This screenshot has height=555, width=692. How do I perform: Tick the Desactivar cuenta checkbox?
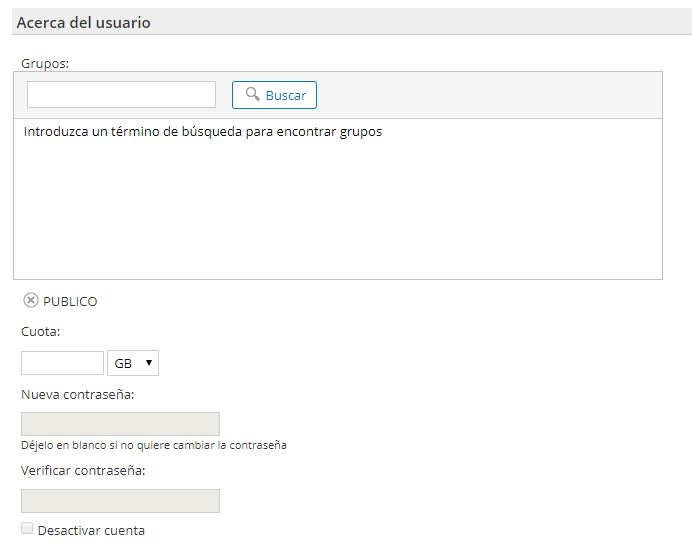[x=27, y=528]
